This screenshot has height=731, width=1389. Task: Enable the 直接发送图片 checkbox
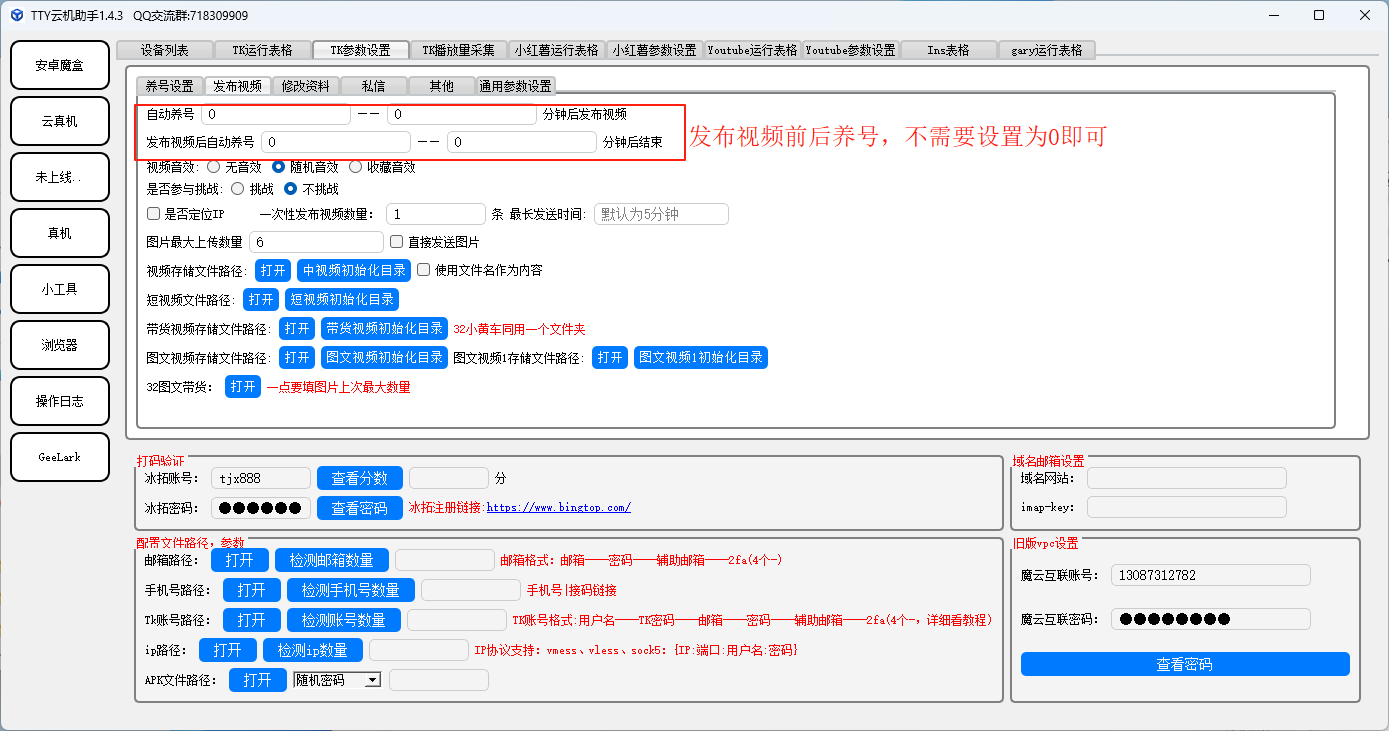(x=435, y=242)
